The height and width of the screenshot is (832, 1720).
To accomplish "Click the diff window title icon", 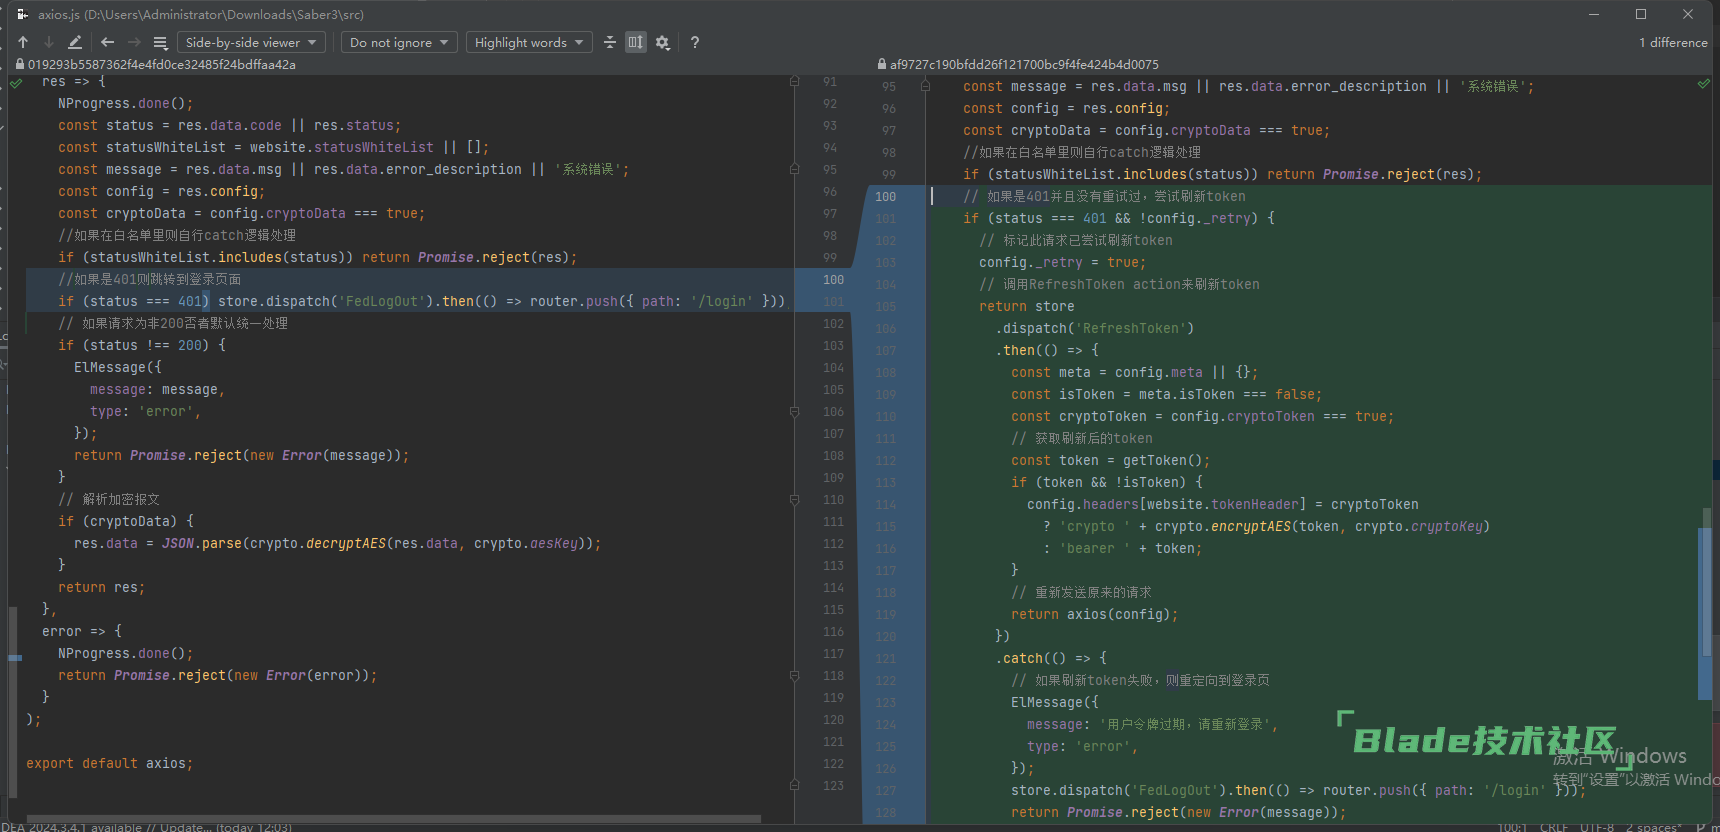I will [22, 14].
